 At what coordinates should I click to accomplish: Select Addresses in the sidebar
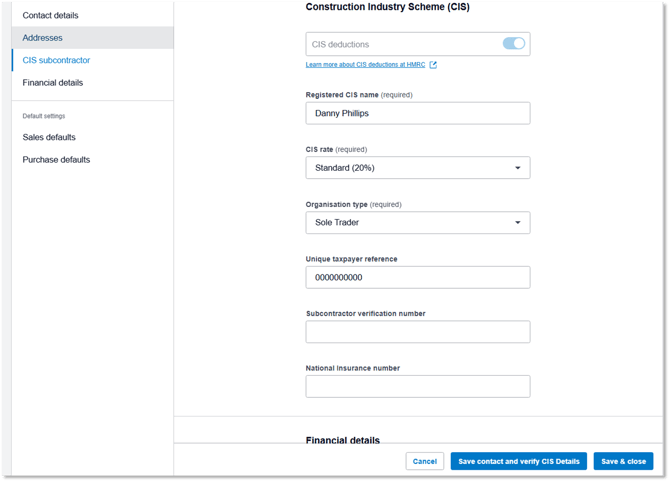(42, 38)
